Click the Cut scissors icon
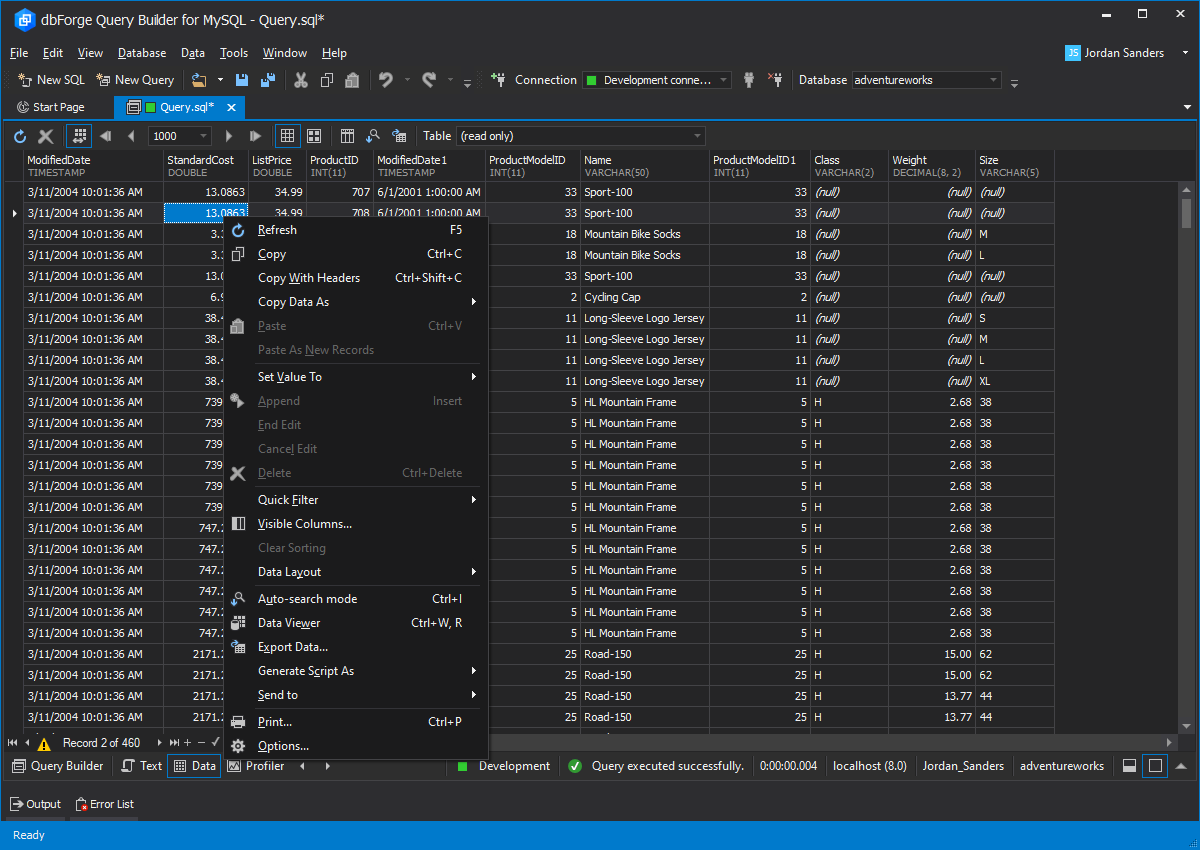 coord(300,80)
